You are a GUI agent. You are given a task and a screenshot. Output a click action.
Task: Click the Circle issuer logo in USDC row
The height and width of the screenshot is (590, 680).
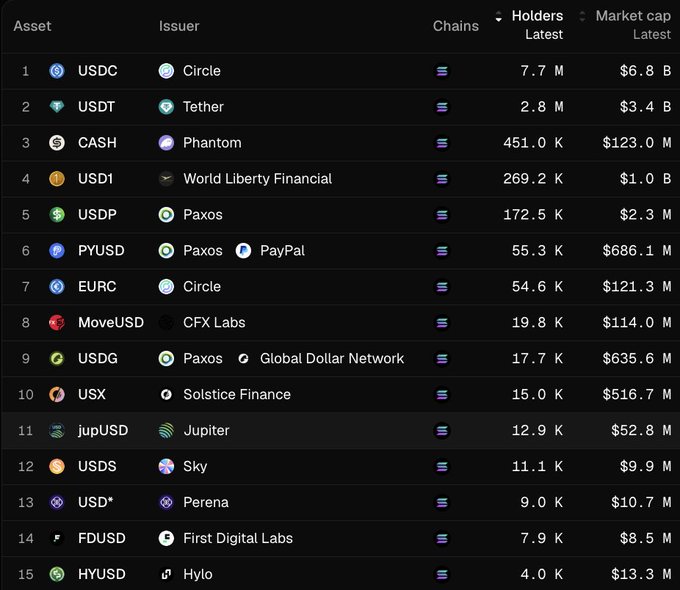point(166,71)
